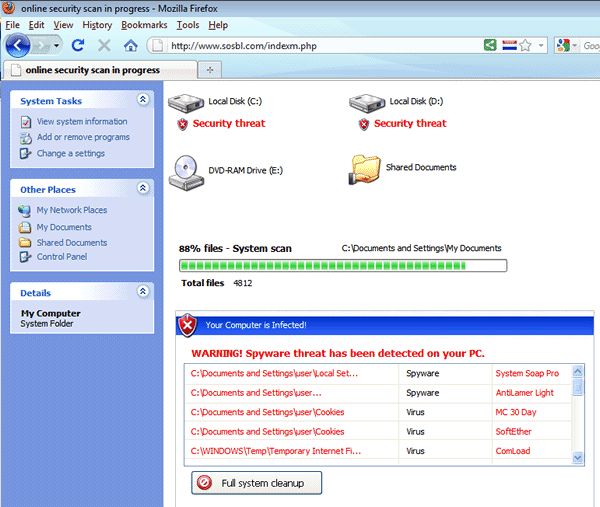Open 'My Network Places' link
This screenshot has height=507, width=600.
tap(72, 210)
